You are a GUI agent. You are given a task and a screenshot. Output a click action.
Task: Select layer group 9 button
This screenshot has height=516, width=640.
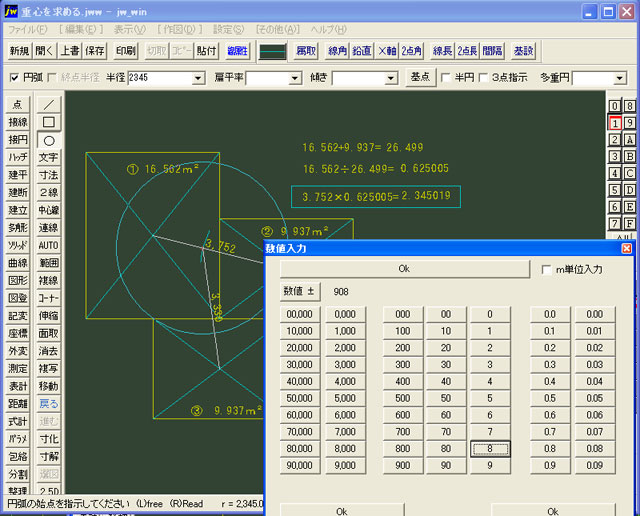[x=629, y=123]
